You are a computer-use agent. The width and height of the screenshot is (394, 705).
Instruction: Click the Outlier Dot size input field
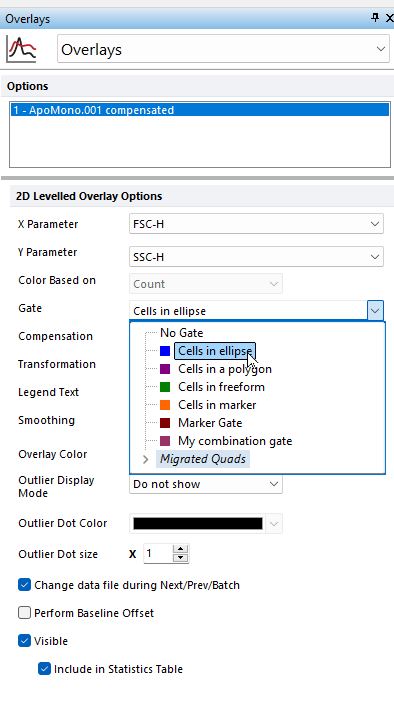click(158, 553)
